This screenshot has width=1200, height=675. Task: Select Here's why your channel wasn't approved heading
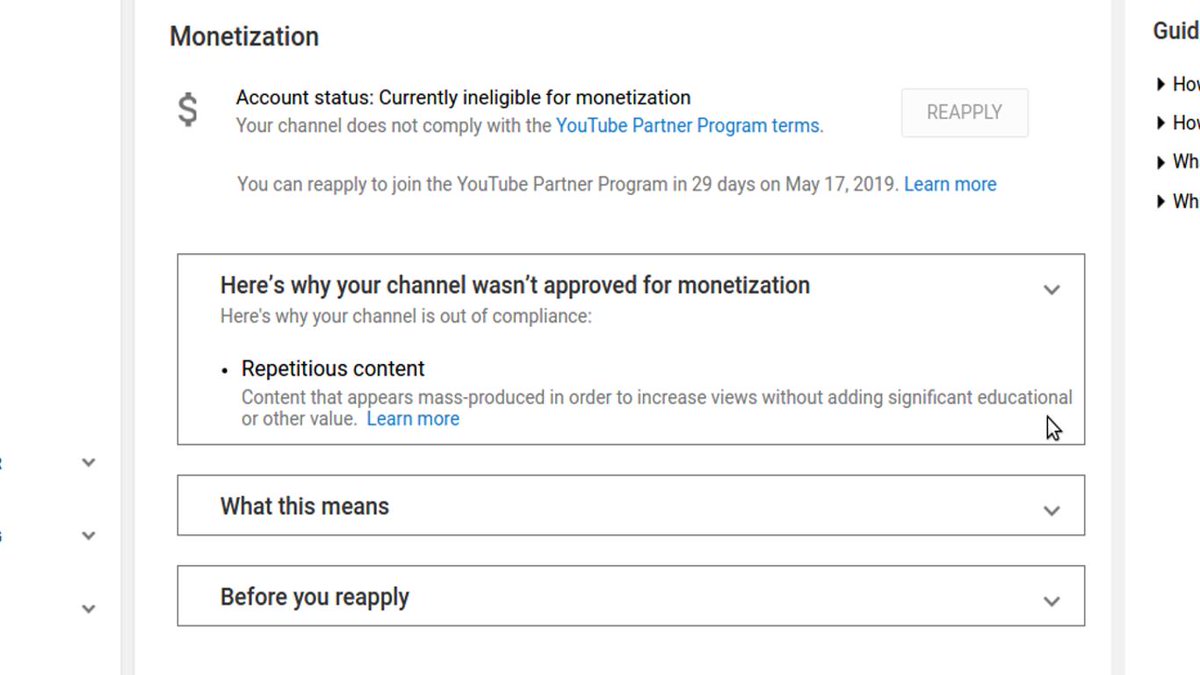[x=515, y=285]
